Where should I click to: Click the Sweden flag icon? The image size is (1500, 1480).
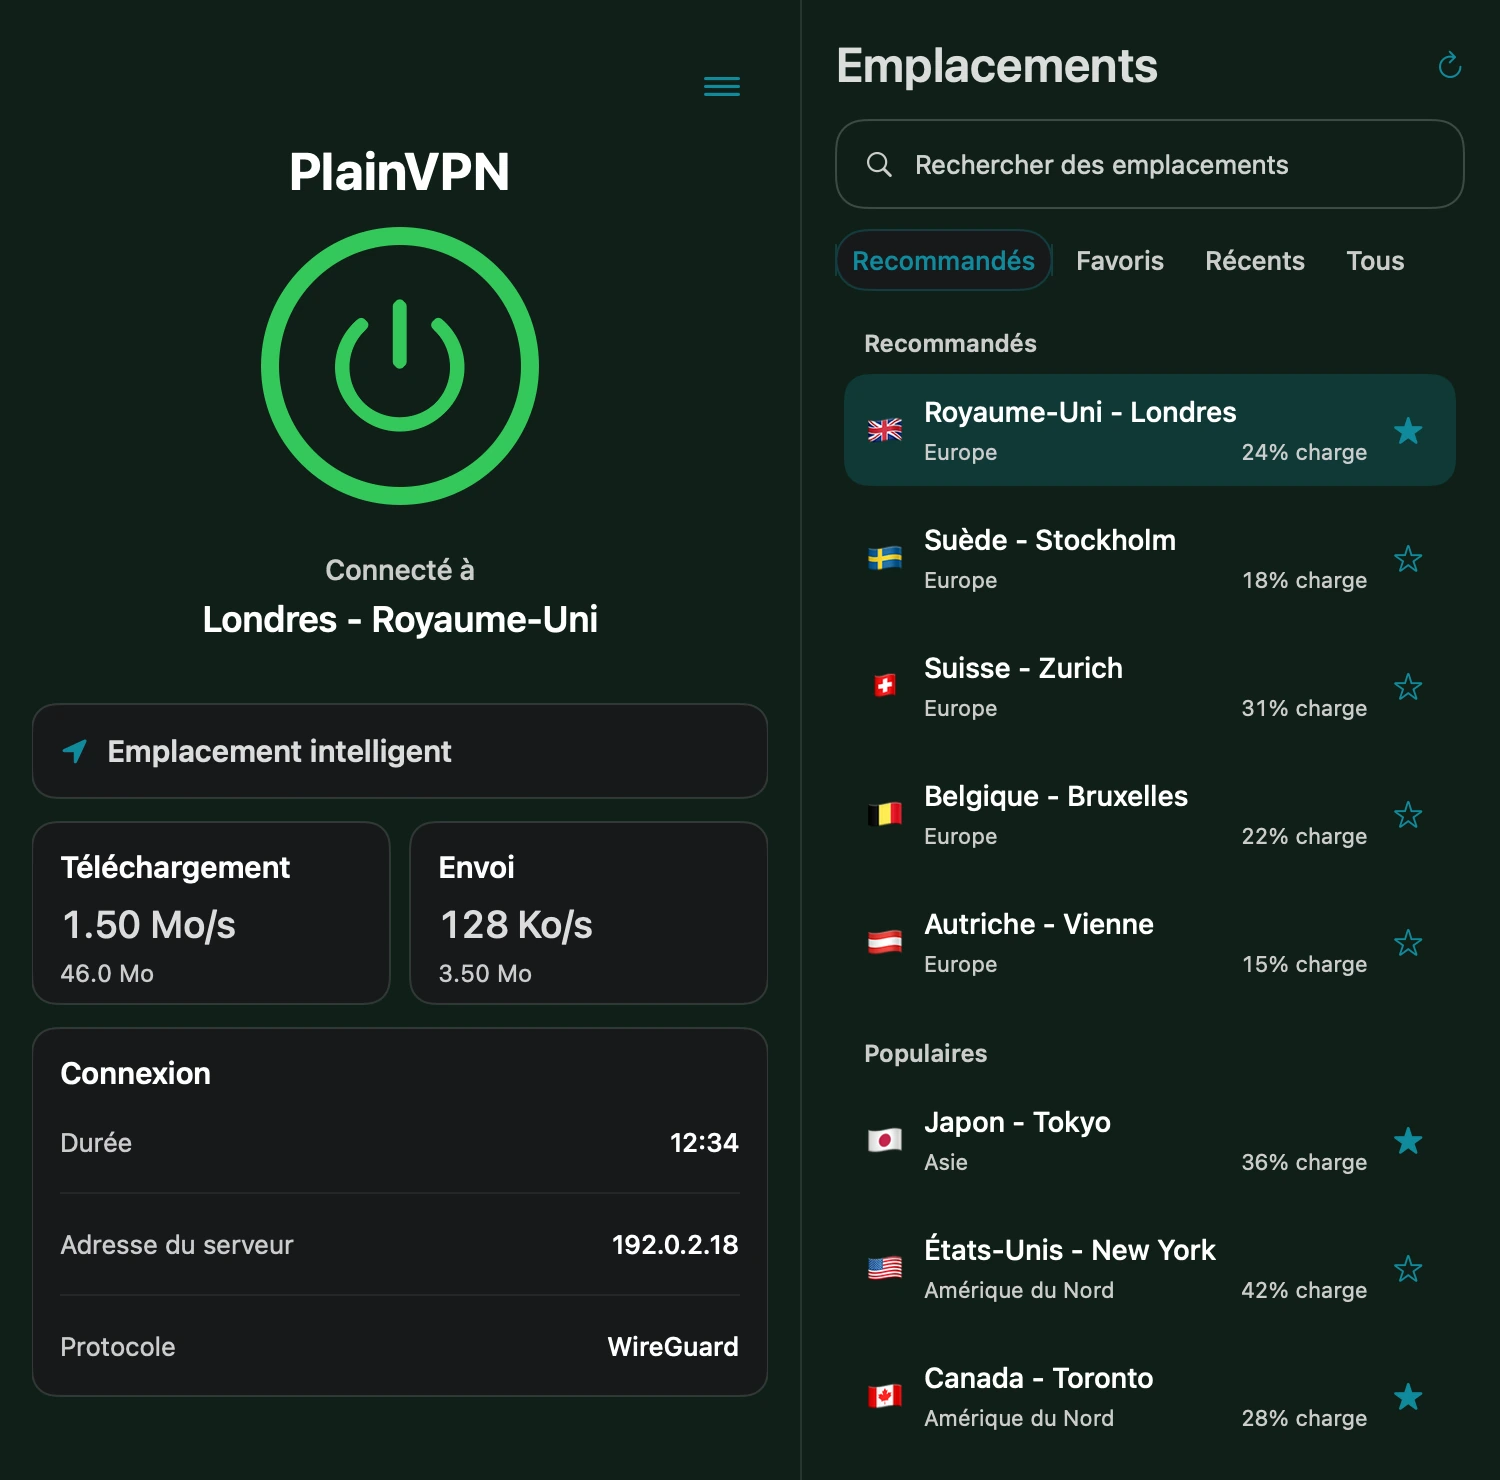(x=885, y=559)
